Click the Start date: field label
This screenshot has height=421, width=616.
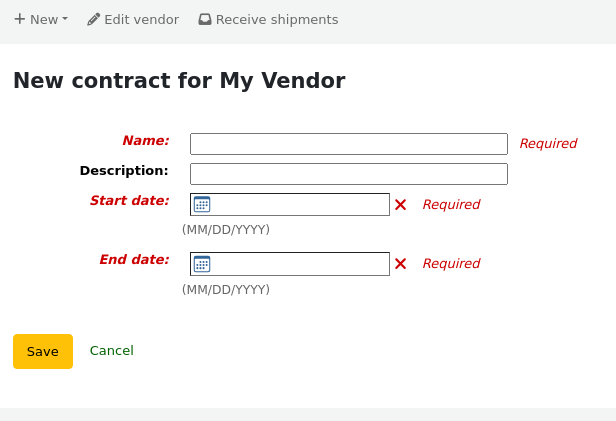(129, 201)
